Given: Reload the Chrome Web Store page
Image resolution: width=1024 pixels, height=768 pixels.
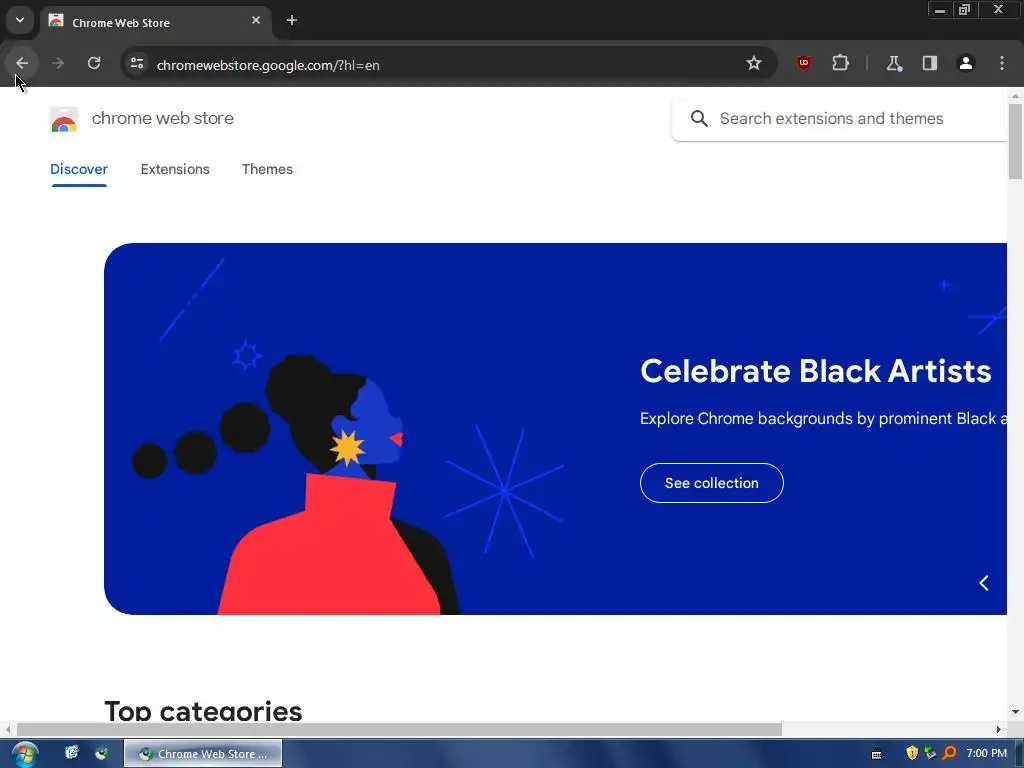Looking at the screenshot, I should click(94, 63).
